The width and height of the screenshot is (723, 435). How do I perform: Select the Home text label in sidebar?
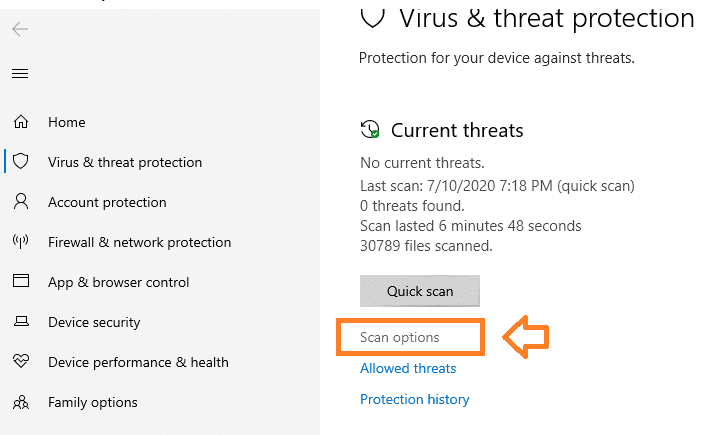coord(67,122)
